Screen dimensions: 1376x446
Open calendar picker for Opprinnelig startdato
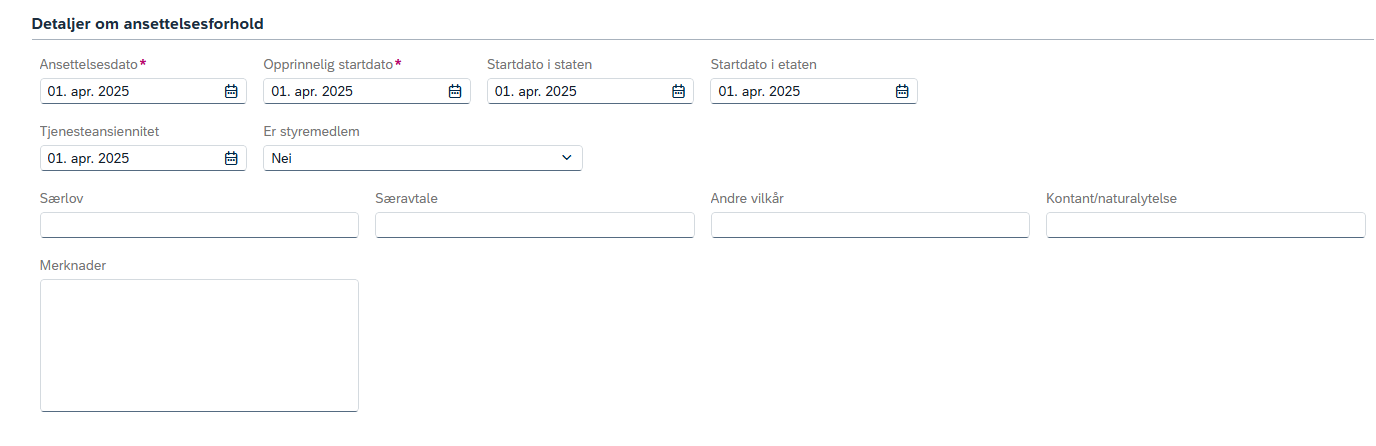(x=455, y=91)
